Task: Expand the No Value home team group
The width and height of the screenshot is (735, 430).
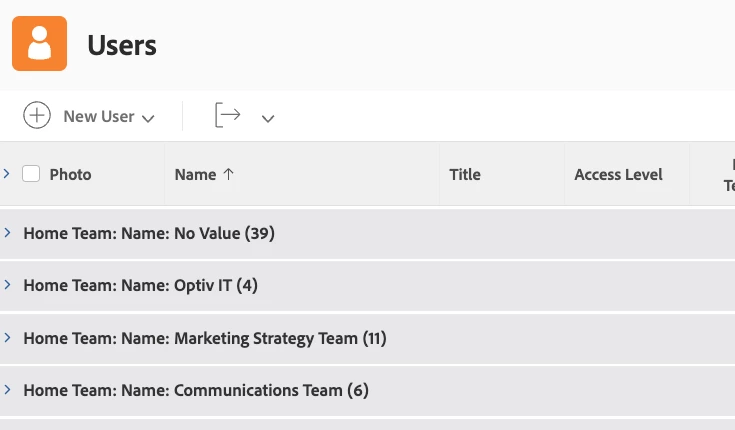Action: pyautogui.click(x=7, y=233)
